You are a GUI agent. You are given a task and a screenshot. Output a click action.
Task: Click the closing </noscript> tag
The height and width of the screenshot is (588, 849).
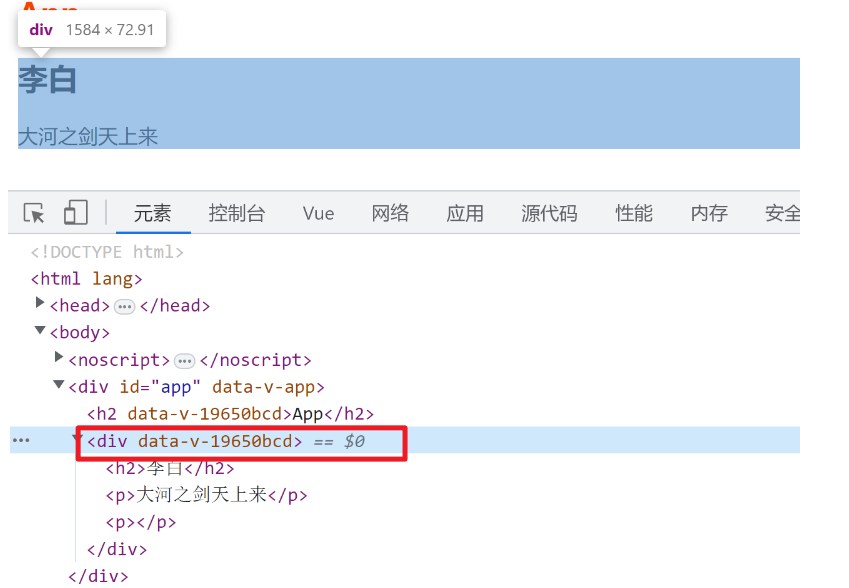pyautogui.click(x=256, y=360)
